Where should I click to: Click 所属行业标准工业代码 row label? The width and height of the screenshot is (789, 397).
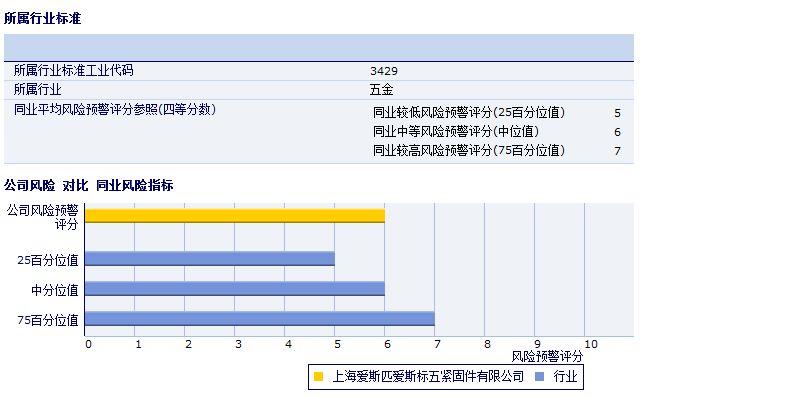point(73,70)
